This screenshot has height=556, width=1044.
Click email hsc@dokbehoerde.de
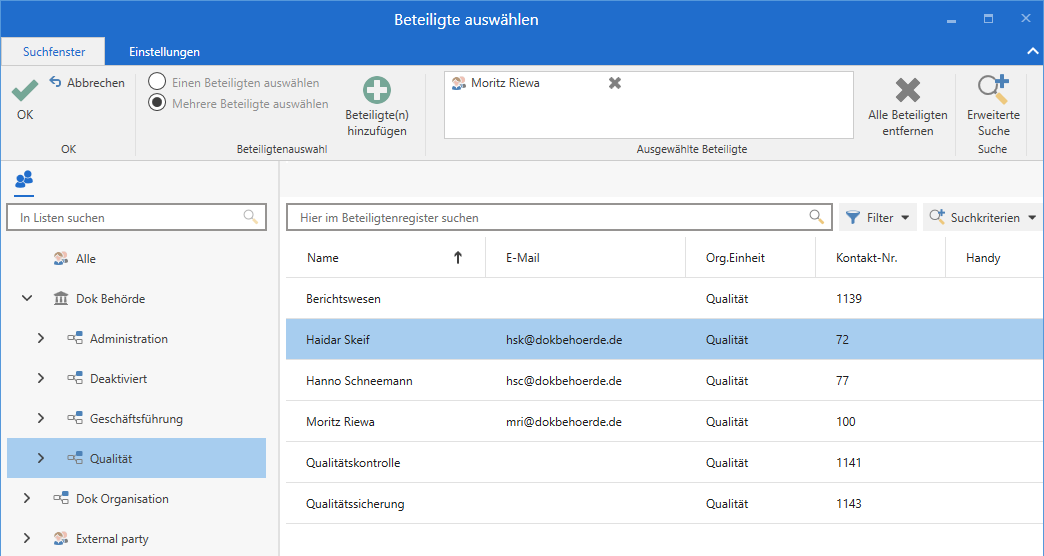[x=564, y=381]
